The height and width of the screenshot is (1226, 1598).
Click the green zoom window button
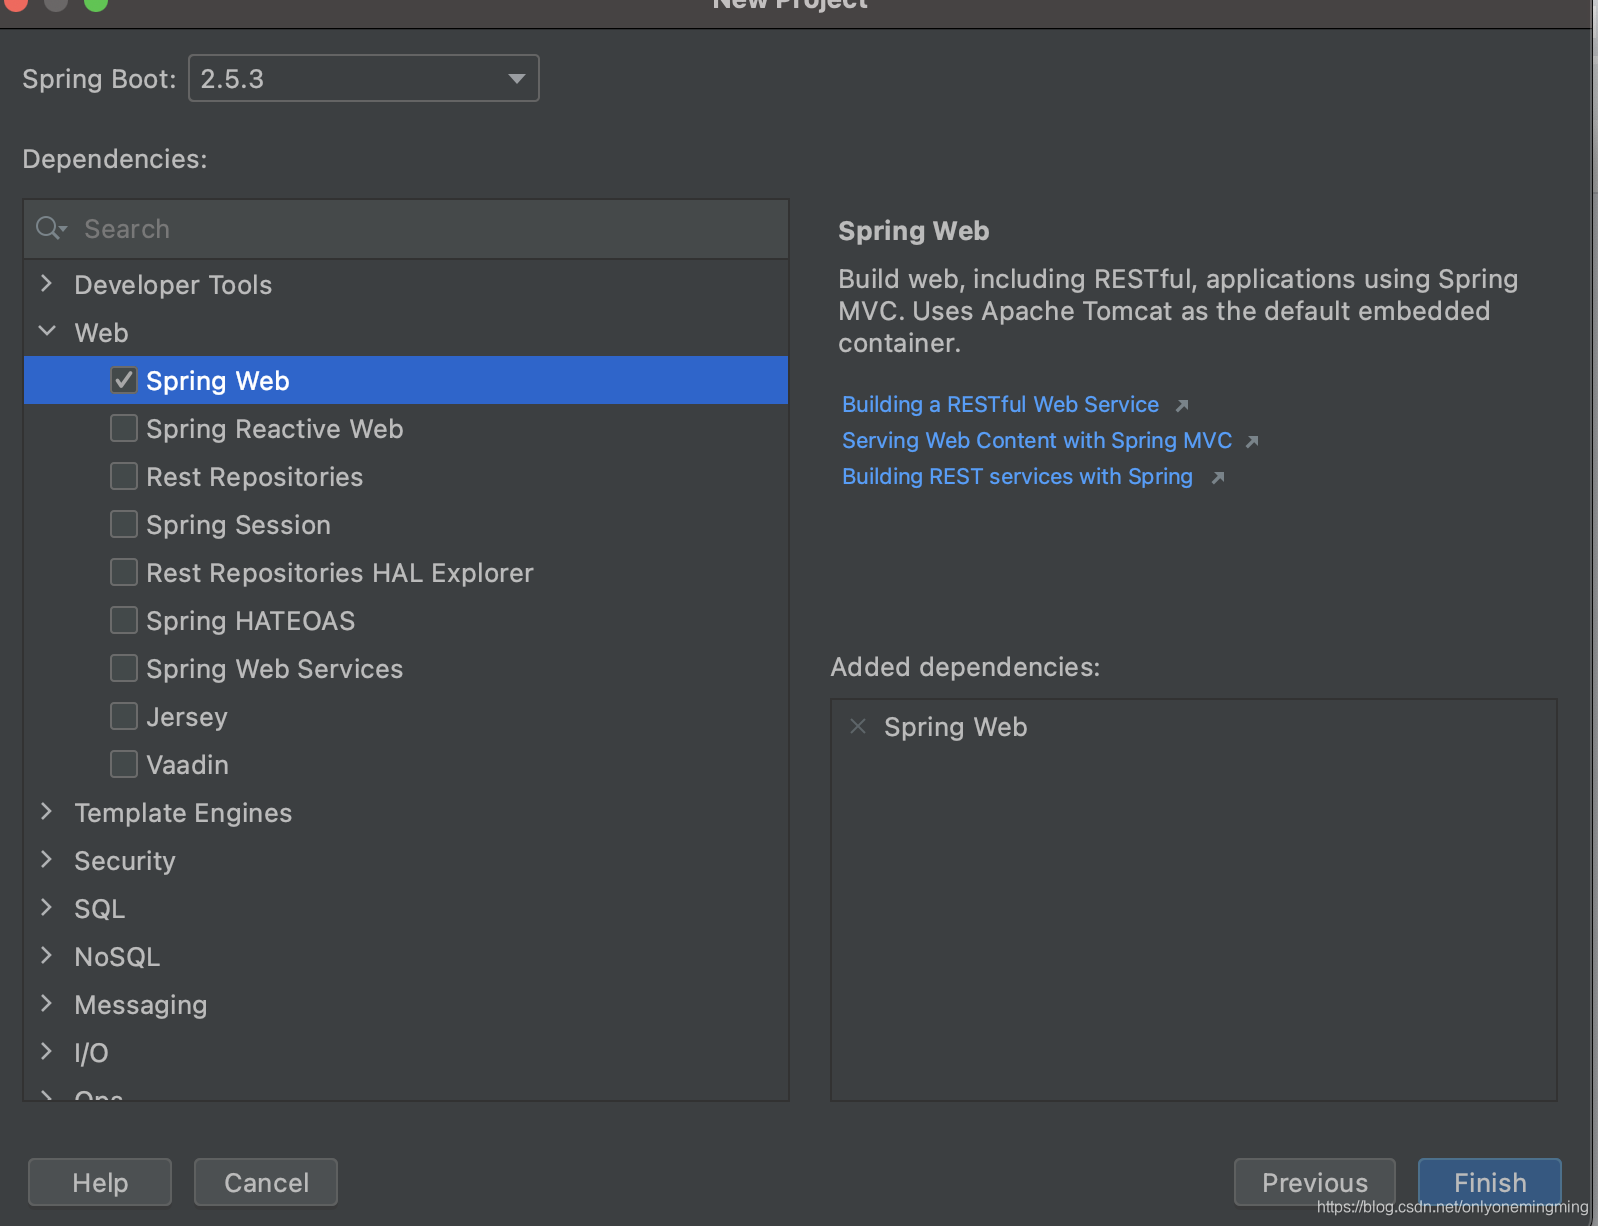95,3
